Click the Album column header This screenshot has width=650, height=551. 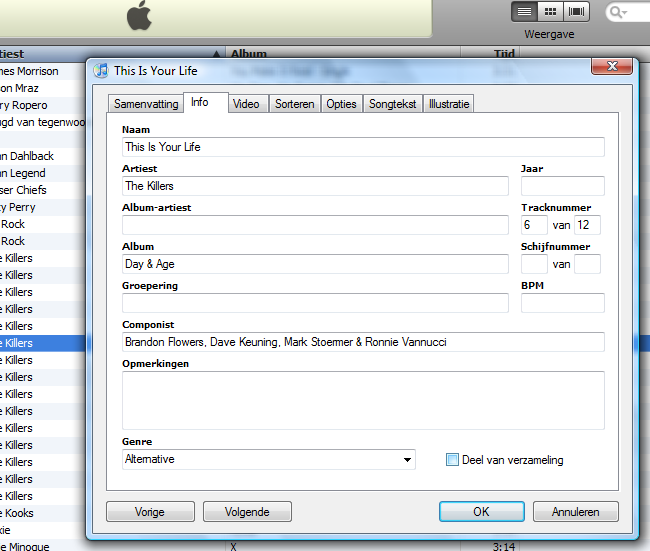click(343, 54)
